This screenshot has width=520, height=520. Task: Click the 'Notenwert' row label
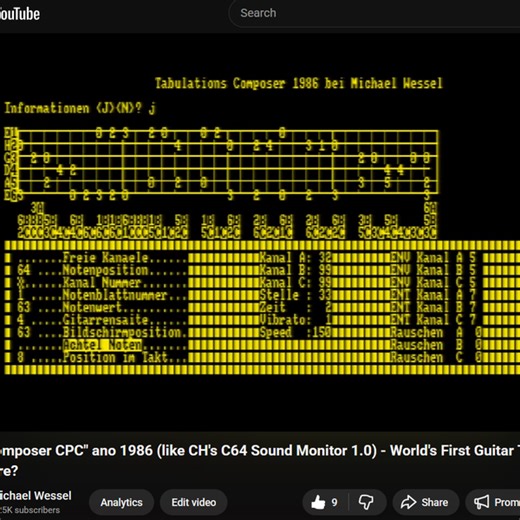coord(92,308)
